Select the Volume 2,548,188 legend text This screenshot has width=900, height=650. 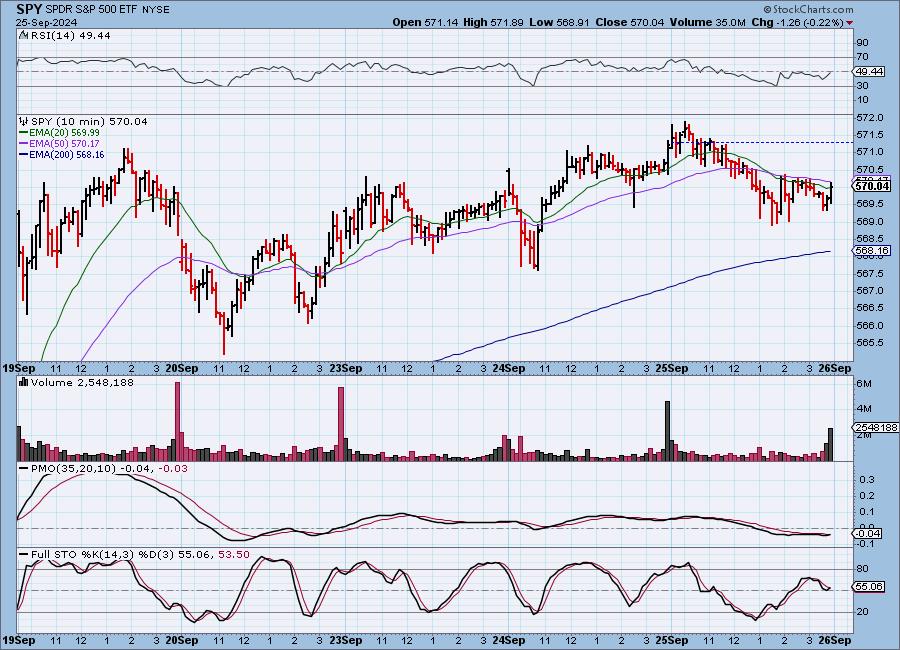click(x=82, y=382)
